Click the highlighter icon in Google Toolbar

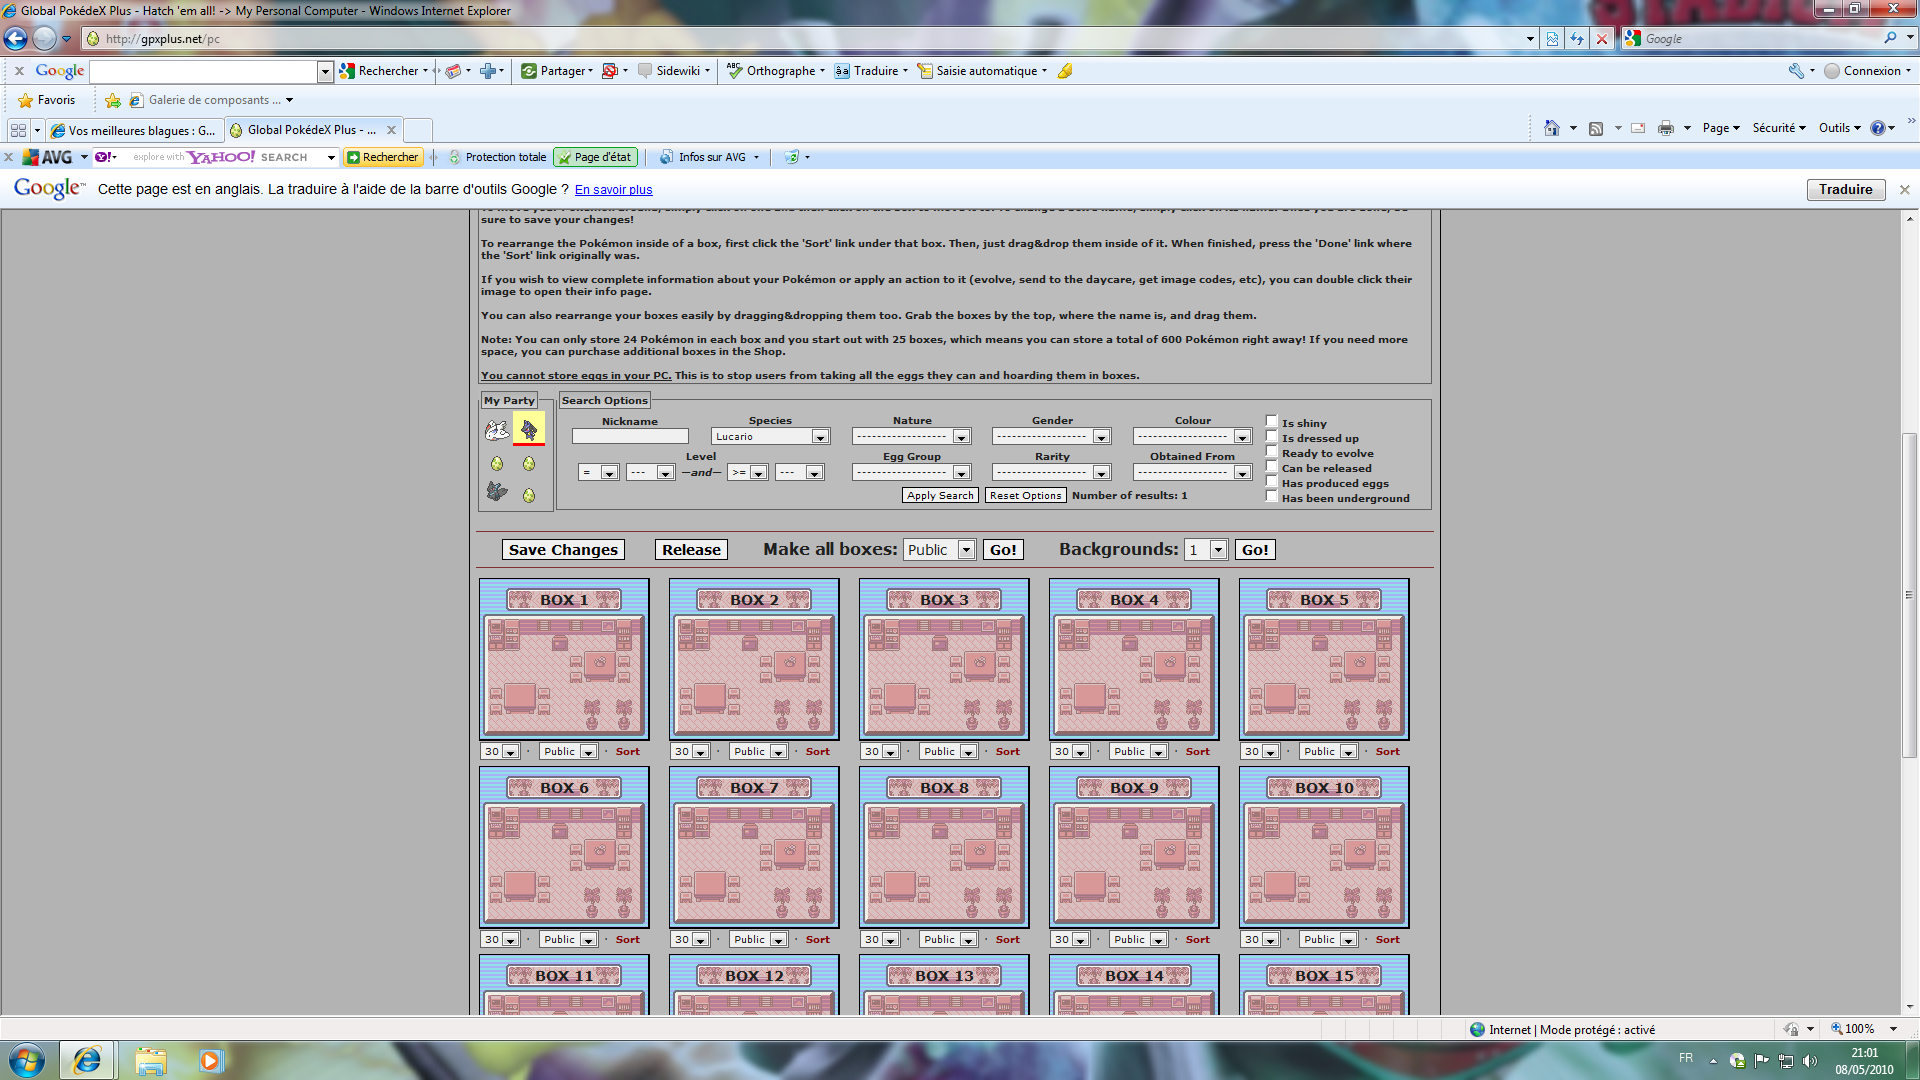click(1065, 71)
